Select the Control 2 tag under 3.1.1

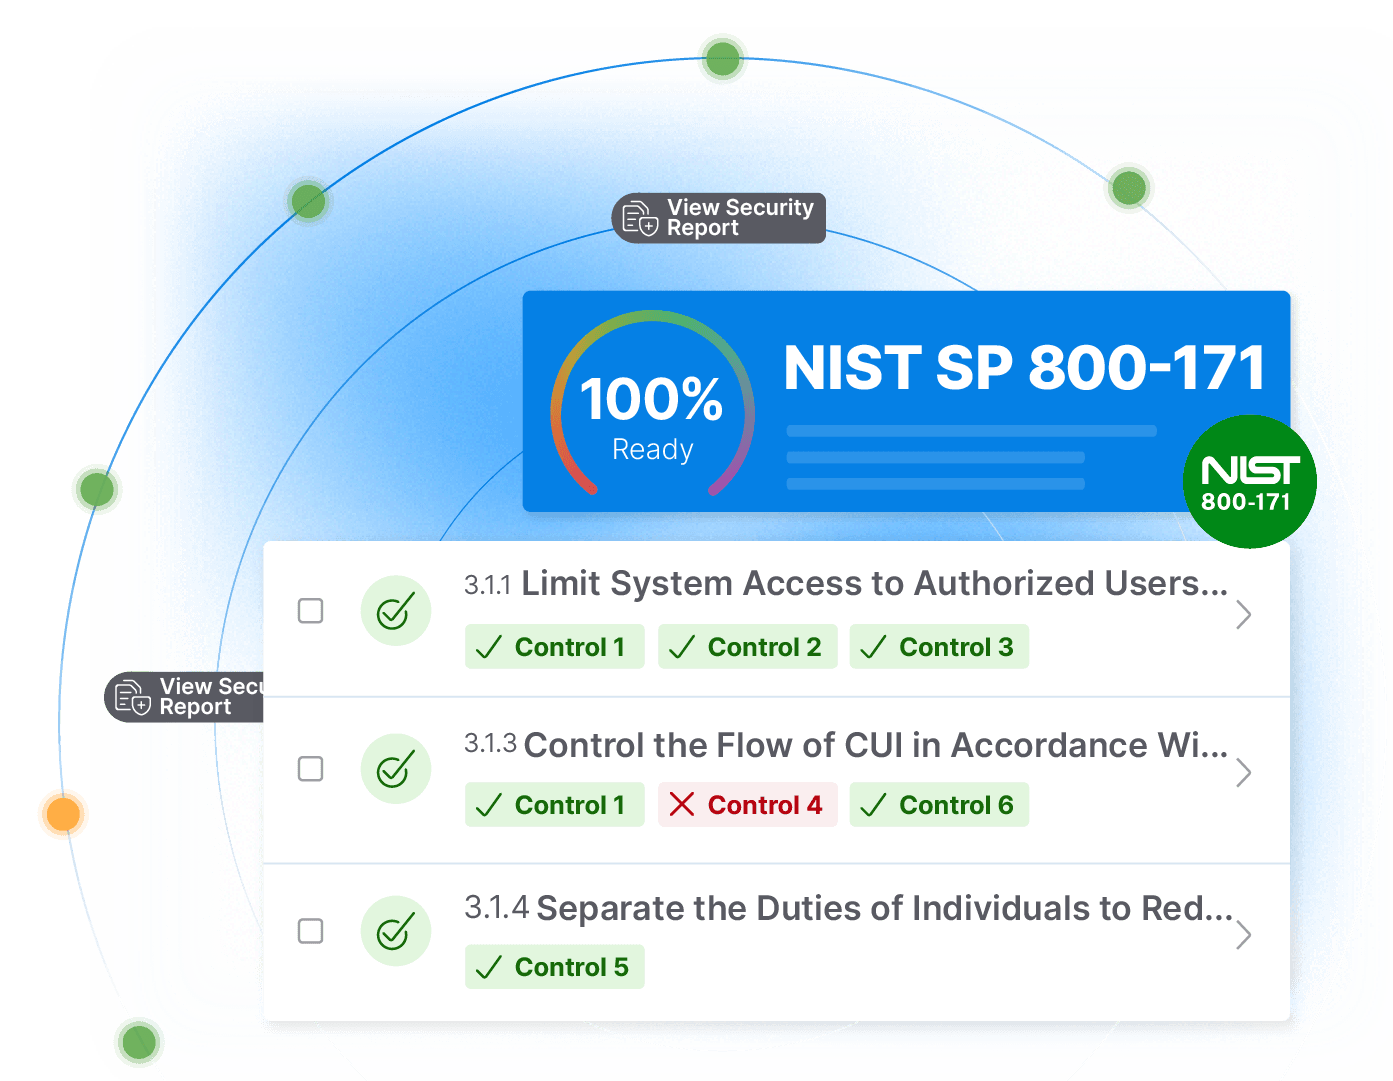click(747, 647)
